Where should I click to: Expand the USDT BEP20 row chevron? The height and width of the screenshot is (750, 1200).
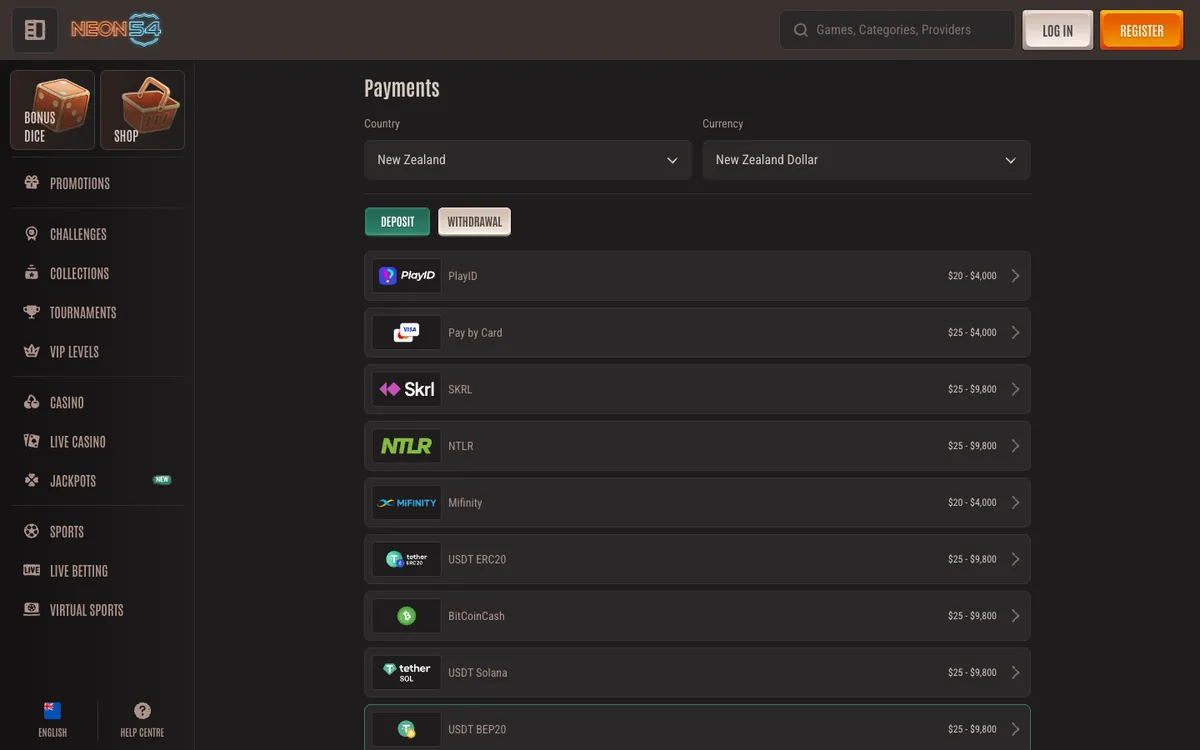pos(1015,729)
